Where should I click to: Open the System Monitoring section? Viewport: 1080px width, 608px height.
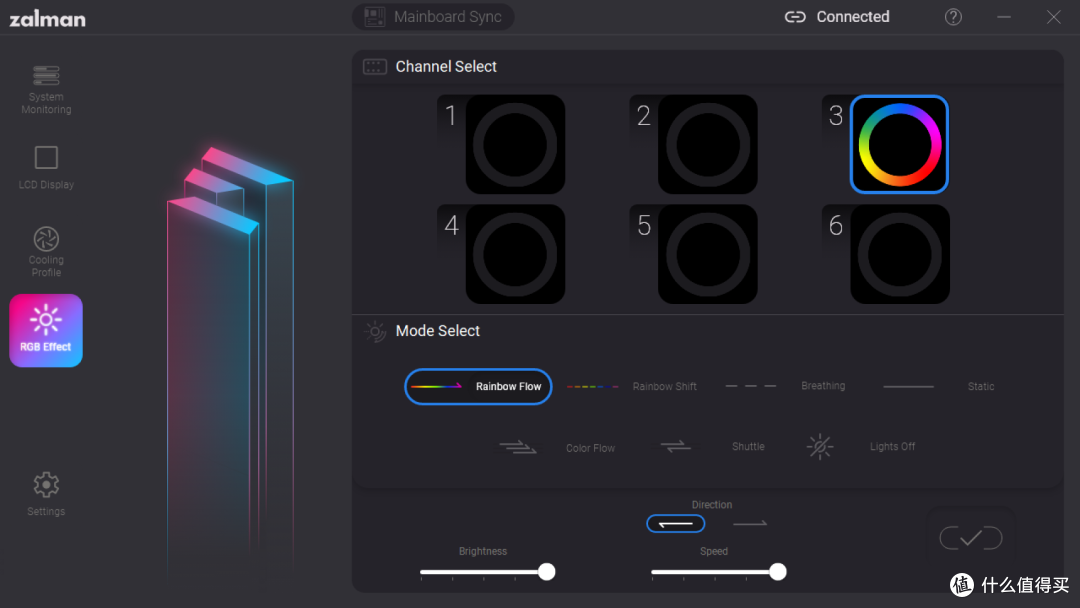46,90
